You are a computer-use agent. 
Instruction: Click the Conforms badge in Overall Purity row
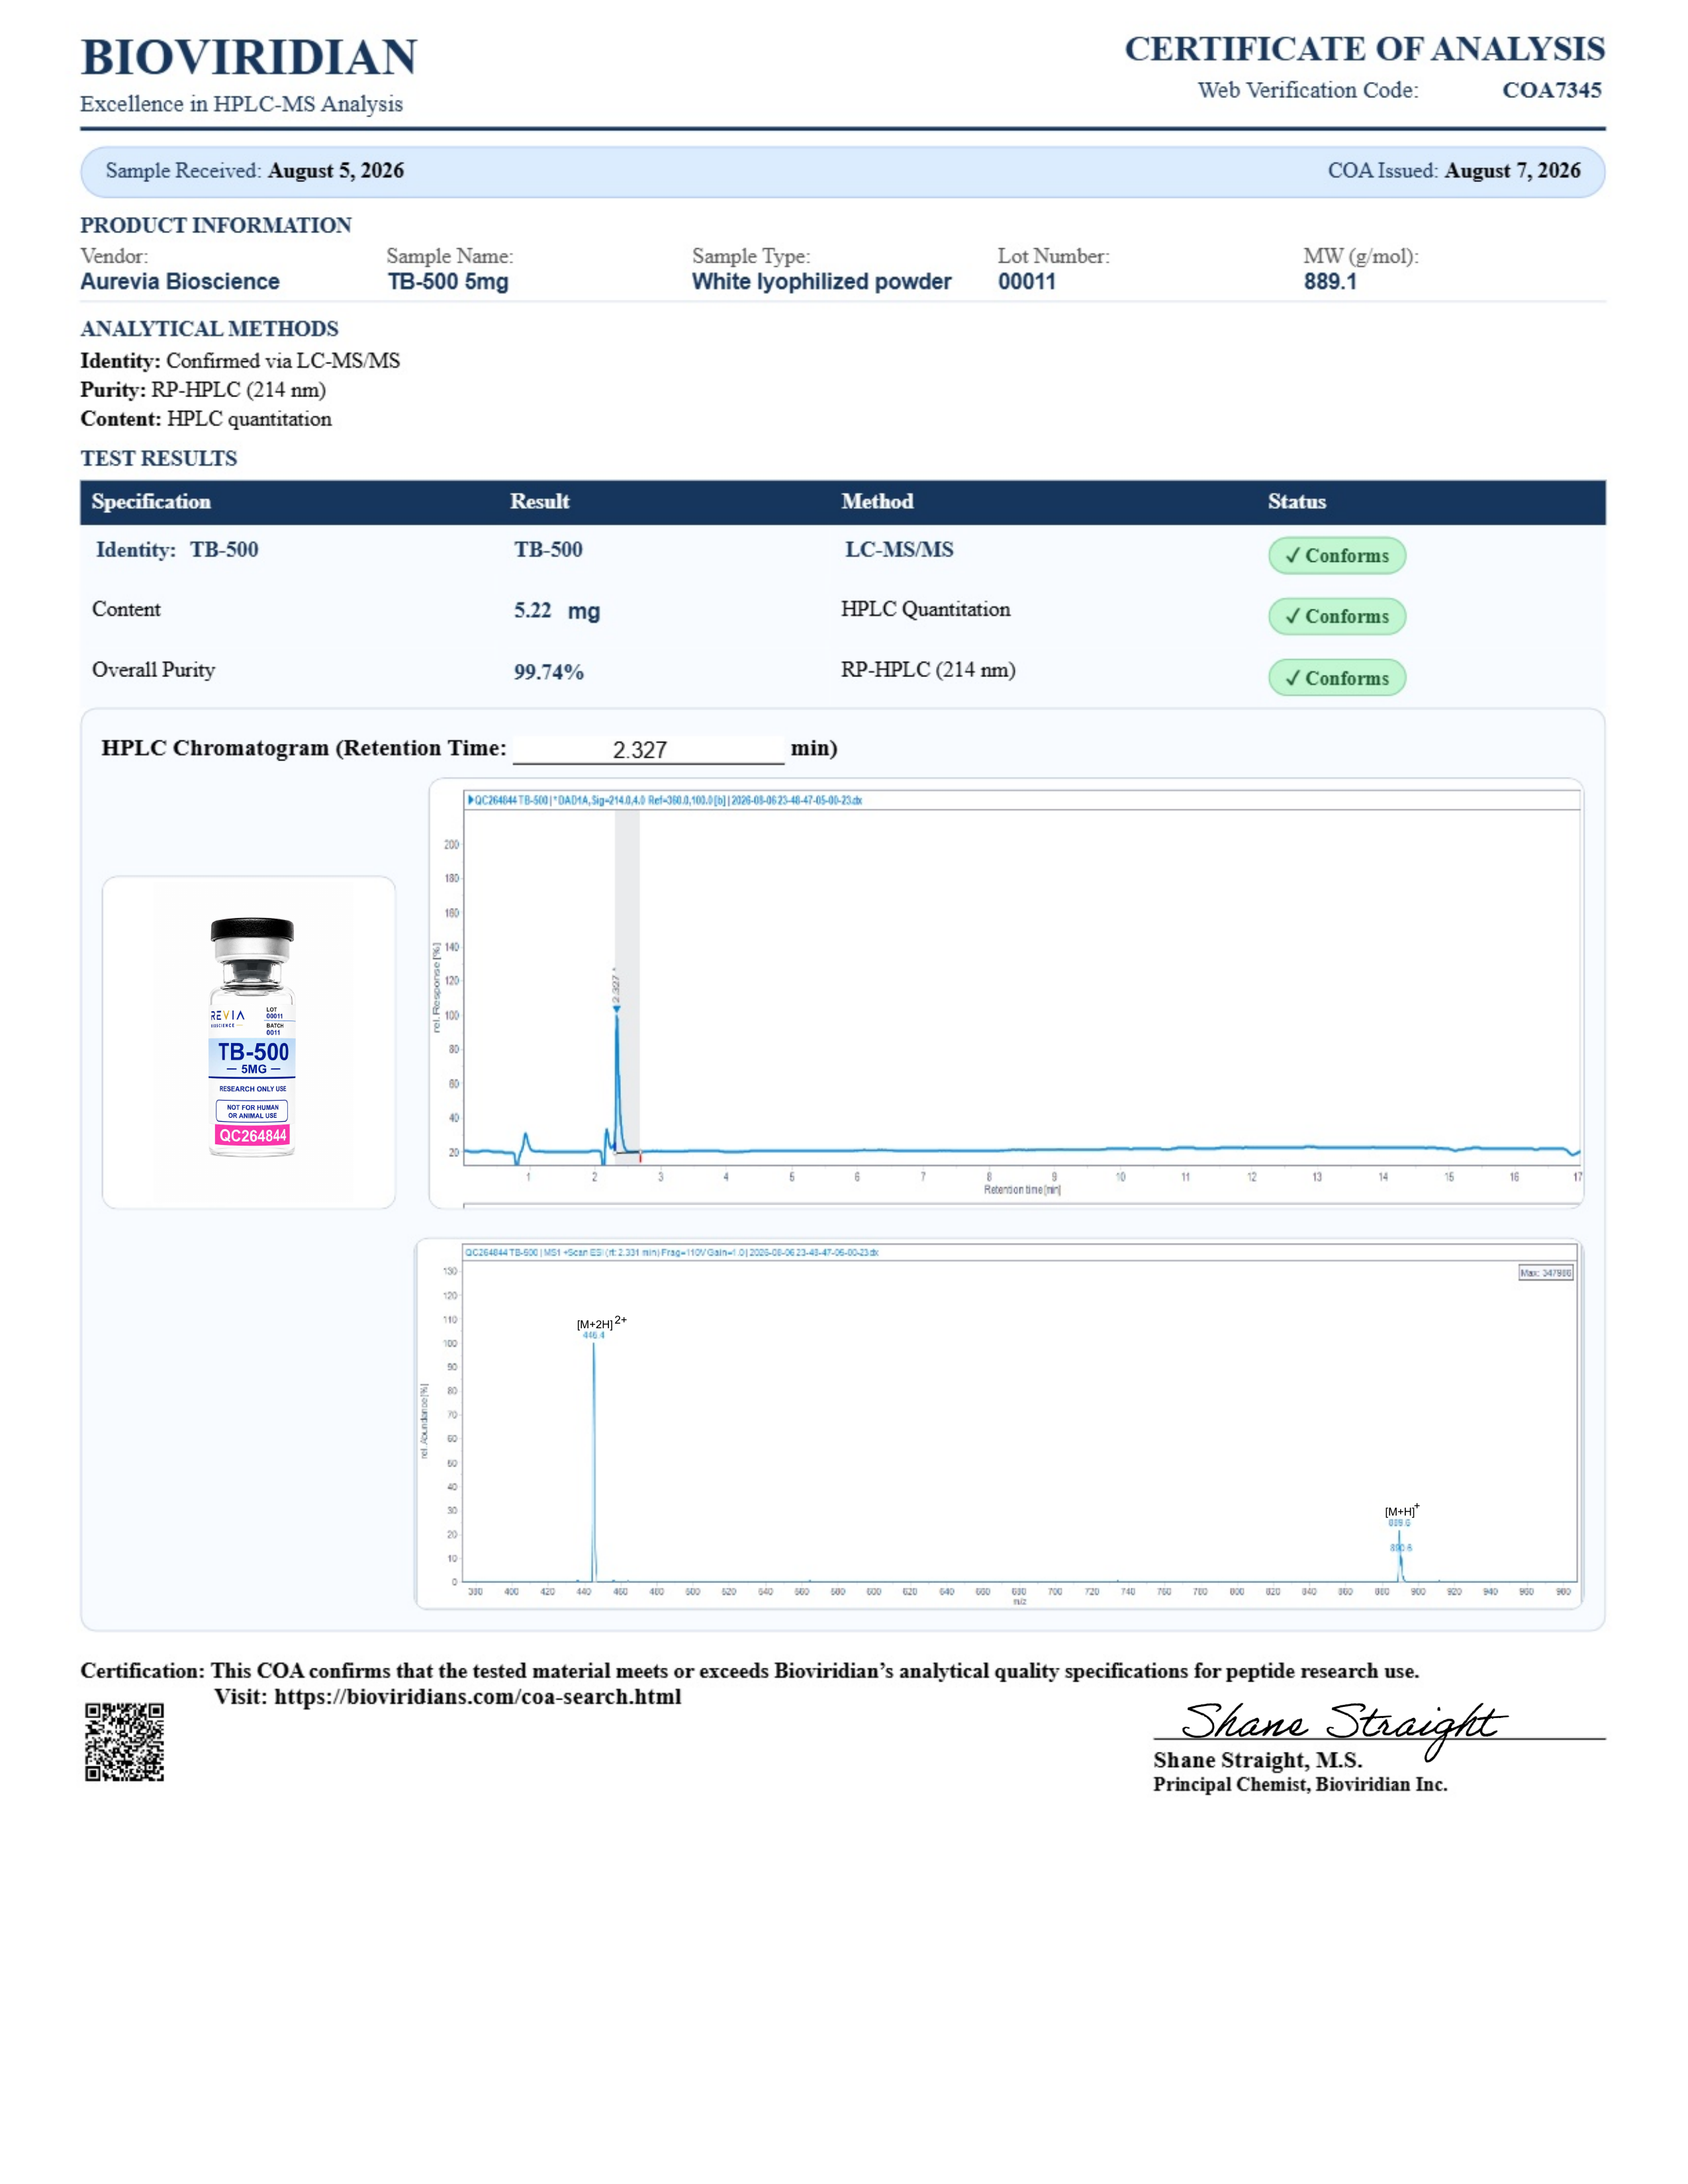pos(1337,678)
